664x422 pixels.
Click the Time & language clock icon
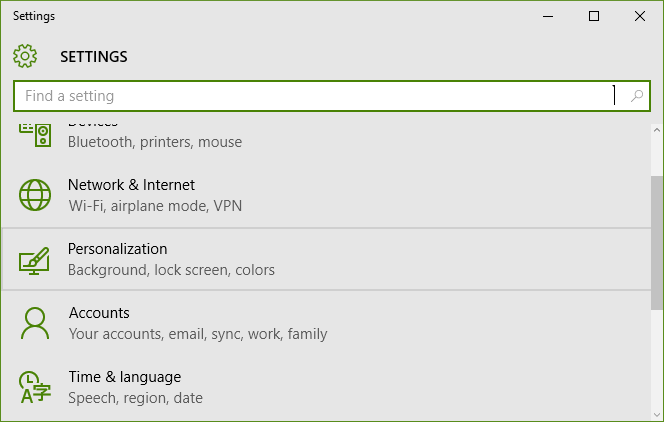tap(35, 387)
